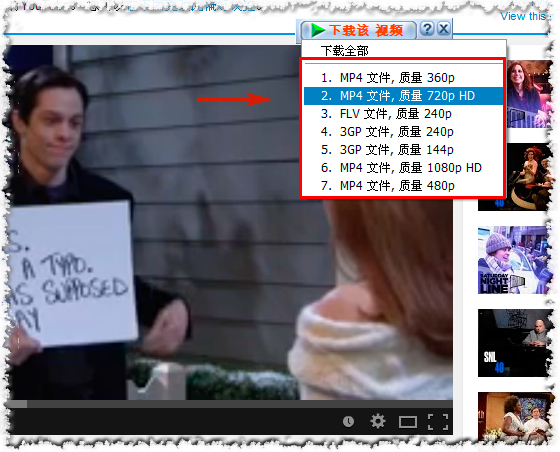Choose MP4 文件 质量 480p option
Screen dimensions: 560x452
point(403,186)
